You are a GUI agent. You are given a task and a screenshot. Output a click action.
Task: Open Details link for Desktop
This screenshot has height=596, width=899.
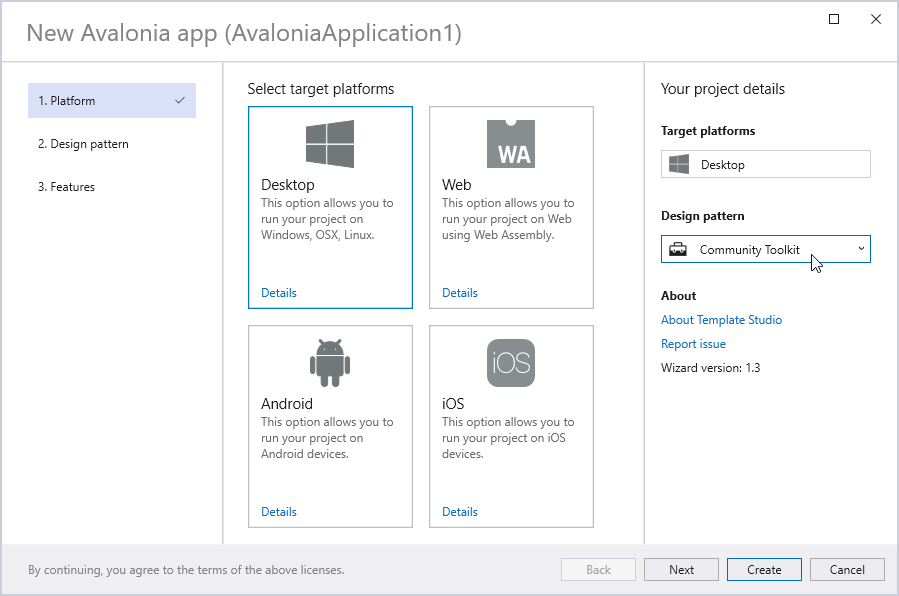click(x=279, y=293)
